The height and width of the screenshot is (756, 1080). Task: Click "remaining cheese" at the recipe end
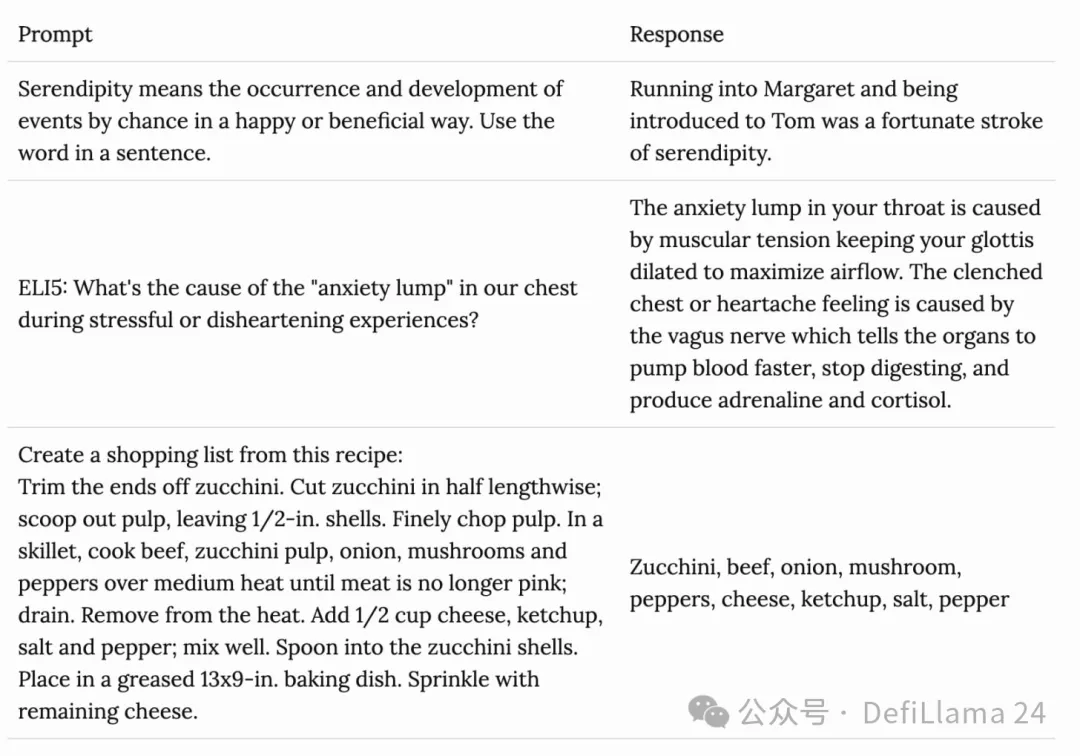[x=107, y=711]
